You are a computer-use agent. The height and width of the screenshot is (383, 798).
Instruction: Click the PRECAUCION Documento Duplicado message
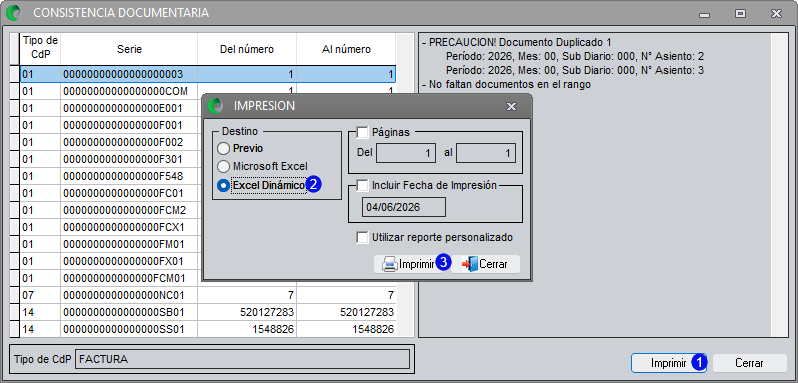(x=517, y=42)
